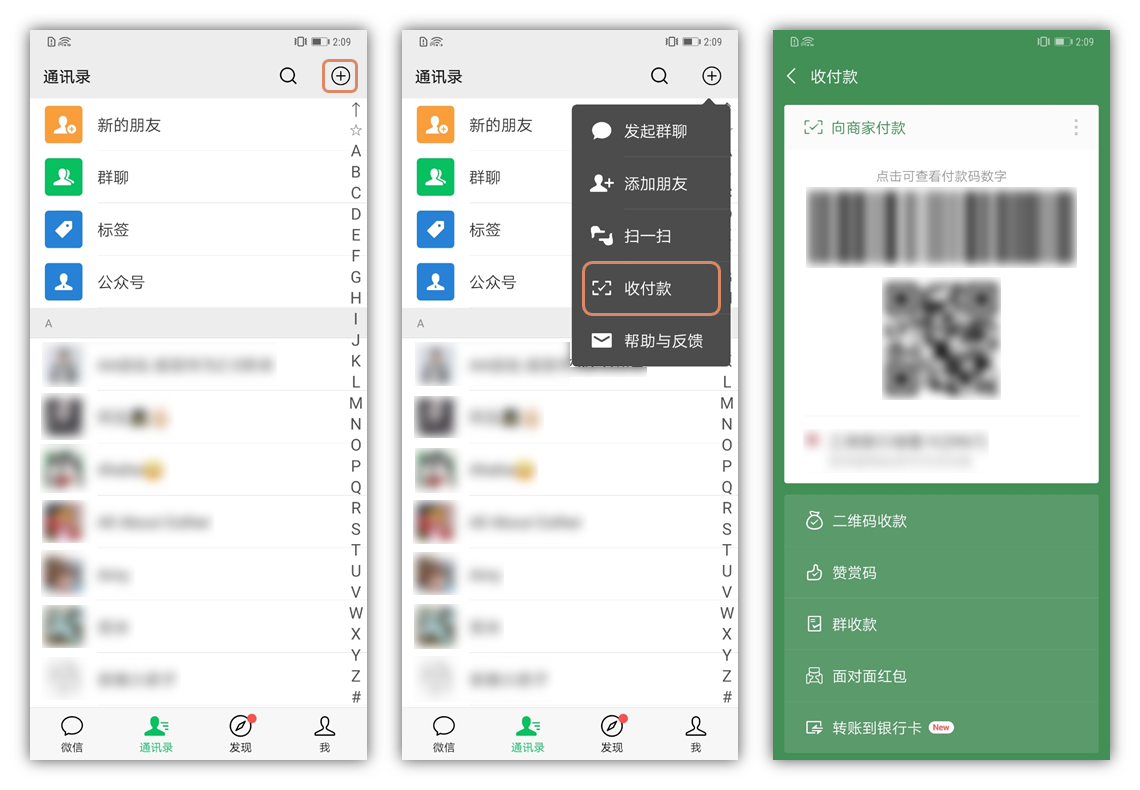The image size is (1140, 790).
Task: Tap the search icon in the left phone
Action: point(289,76)
